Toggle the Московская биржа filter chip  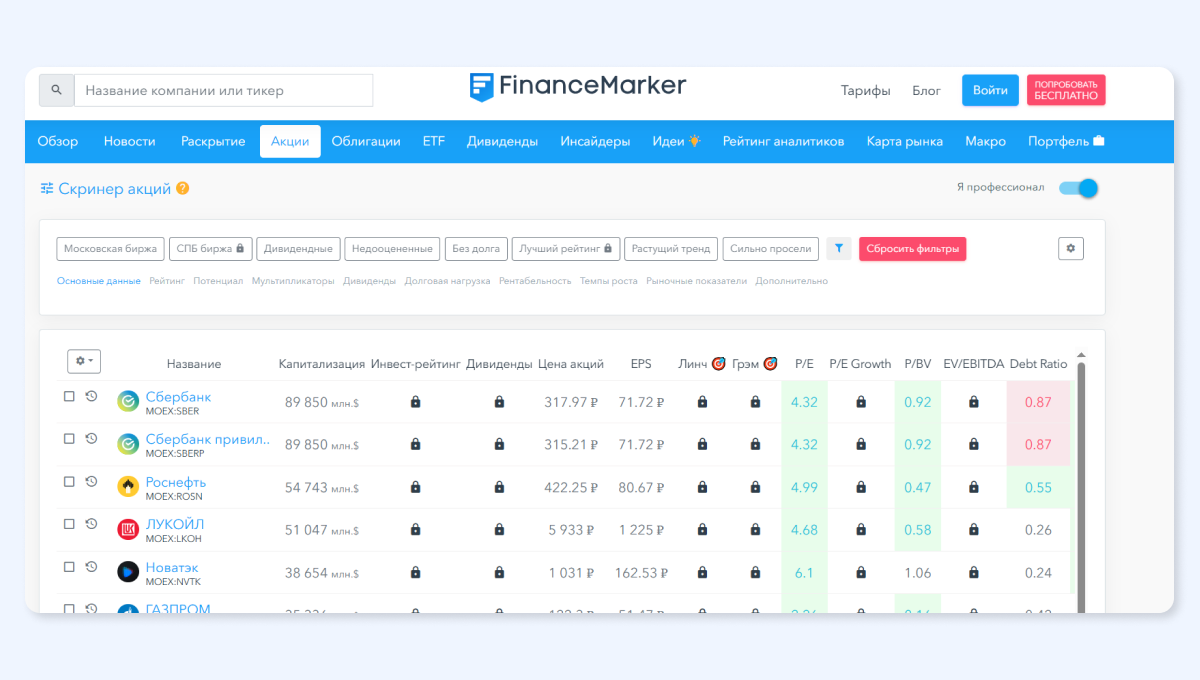[110, 249]
